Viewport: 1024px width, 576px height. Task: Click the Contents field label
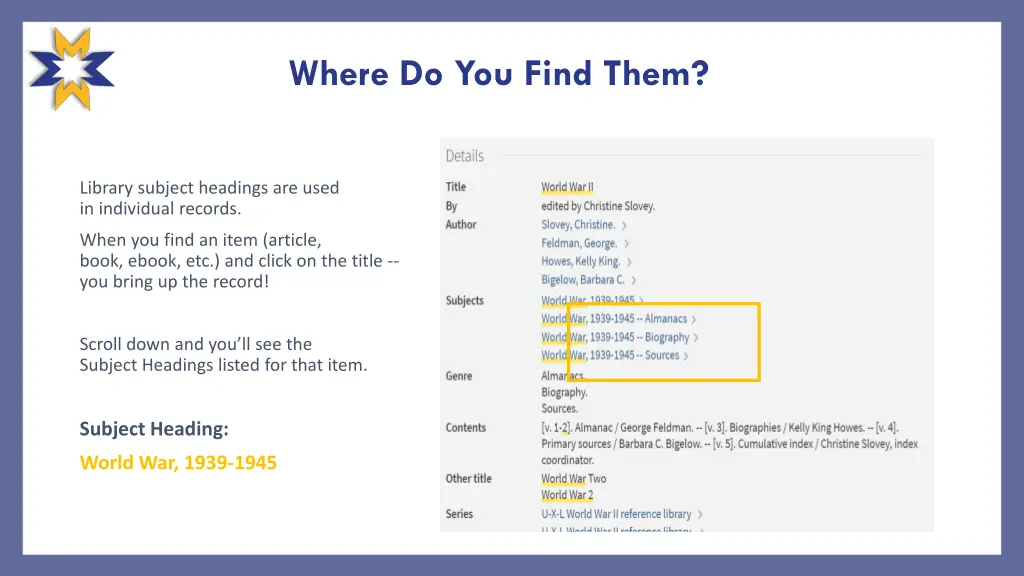click(x=466, y=428)
